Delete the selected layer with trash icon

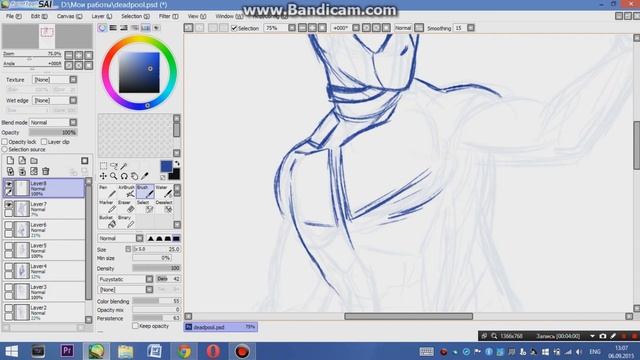[x=46, y=171]
